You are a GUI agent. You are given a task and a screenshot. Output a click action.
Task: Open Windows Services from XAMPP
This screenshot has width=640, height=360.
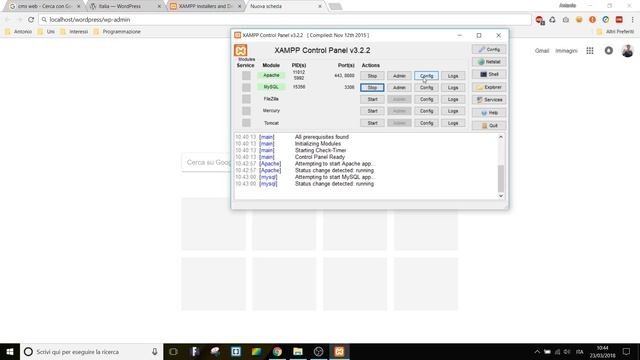pos(489,100)
